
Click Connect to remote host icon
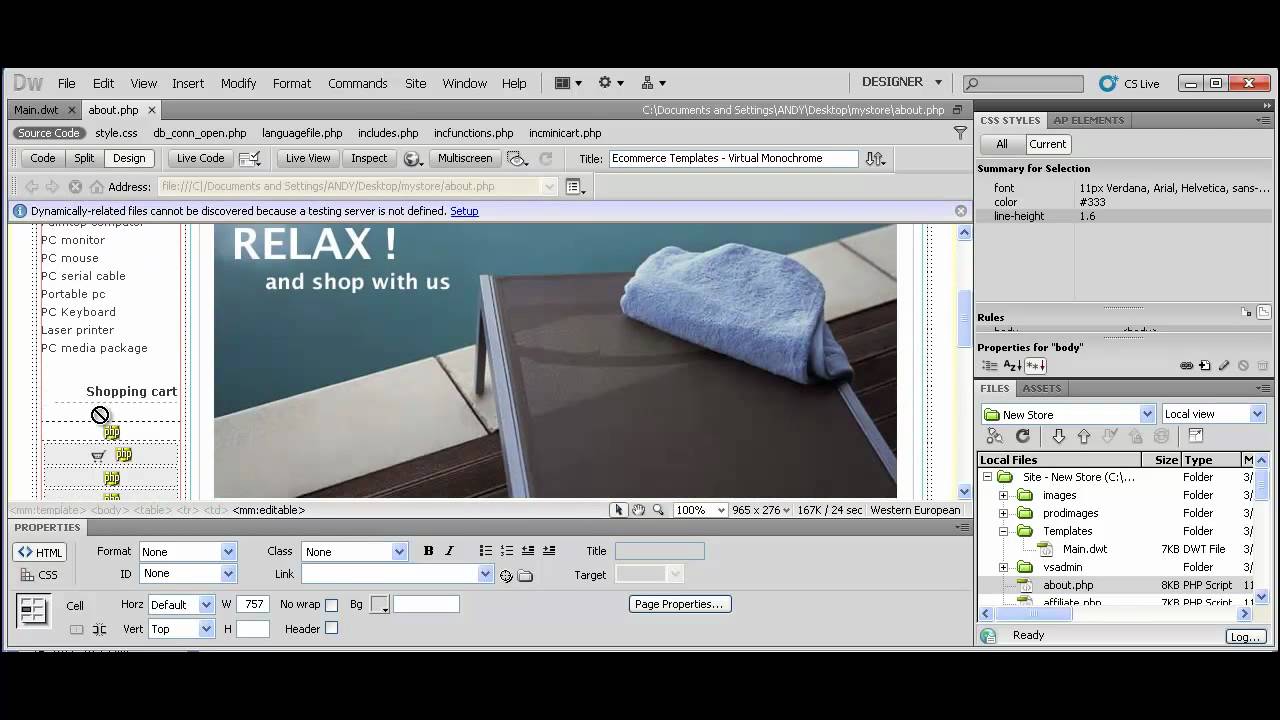994,436
